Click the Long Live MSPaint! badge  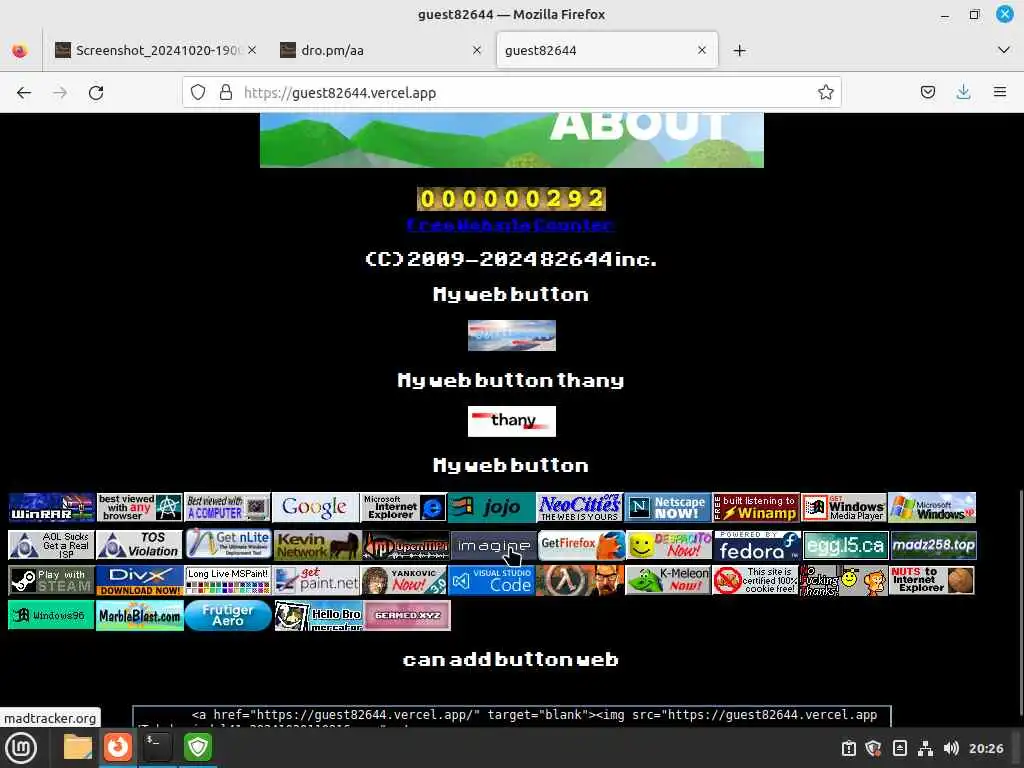click(x=228, y=581)
